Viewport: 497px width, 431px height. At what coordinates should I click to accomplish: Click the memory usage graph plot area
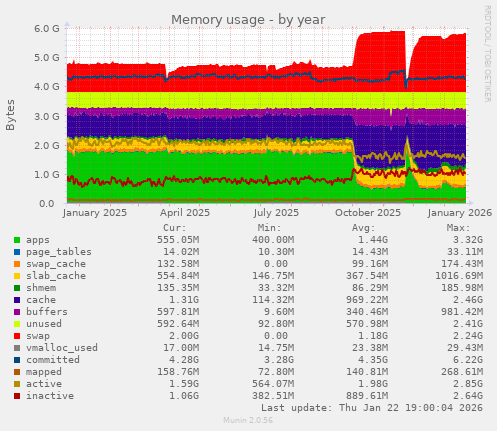(x=266, y=116)
